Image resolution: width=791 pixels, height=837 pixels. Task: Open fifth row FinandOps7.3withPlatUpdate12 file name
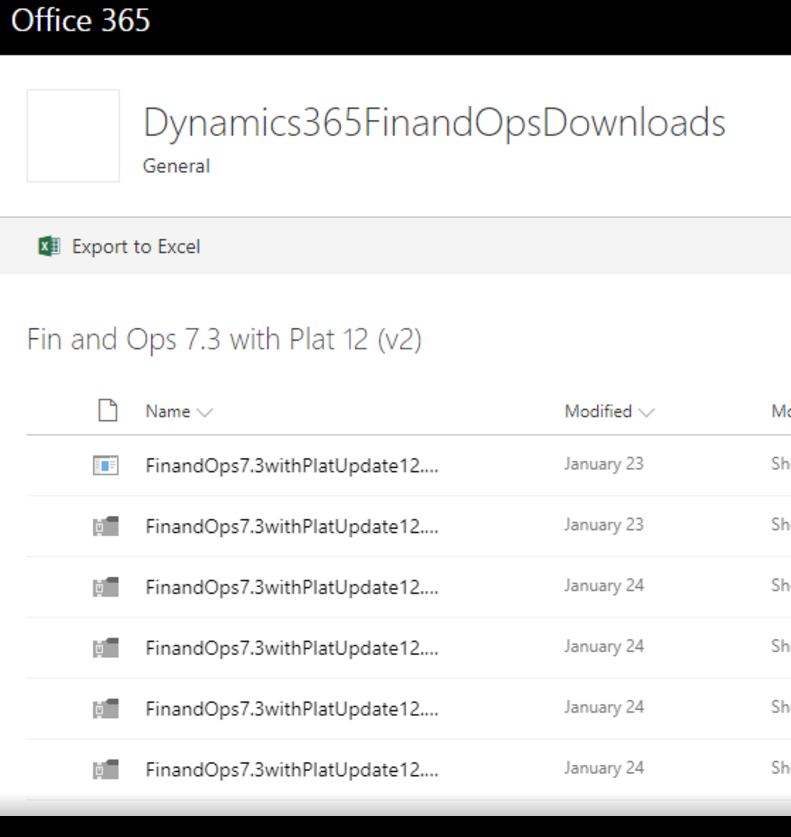click(292, 709)
